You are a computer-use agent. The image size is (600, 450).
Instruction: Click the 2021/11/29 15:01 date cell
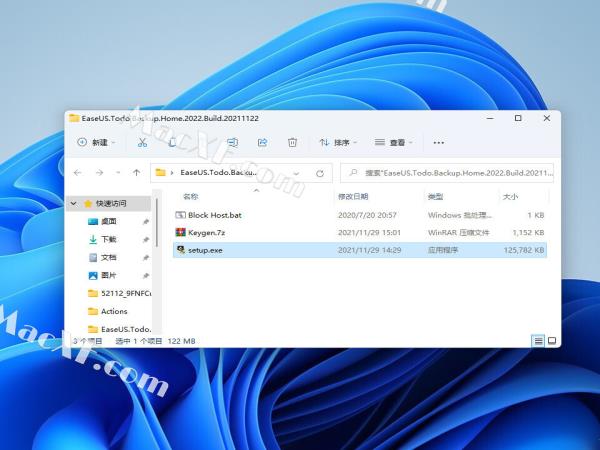[369, 232]
